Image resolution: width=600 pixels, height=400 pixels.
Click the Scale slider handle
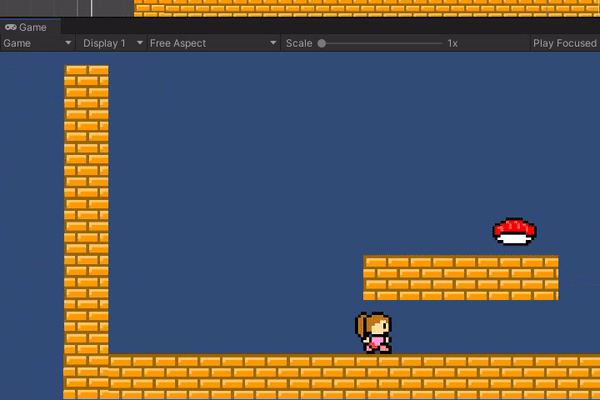322,44
